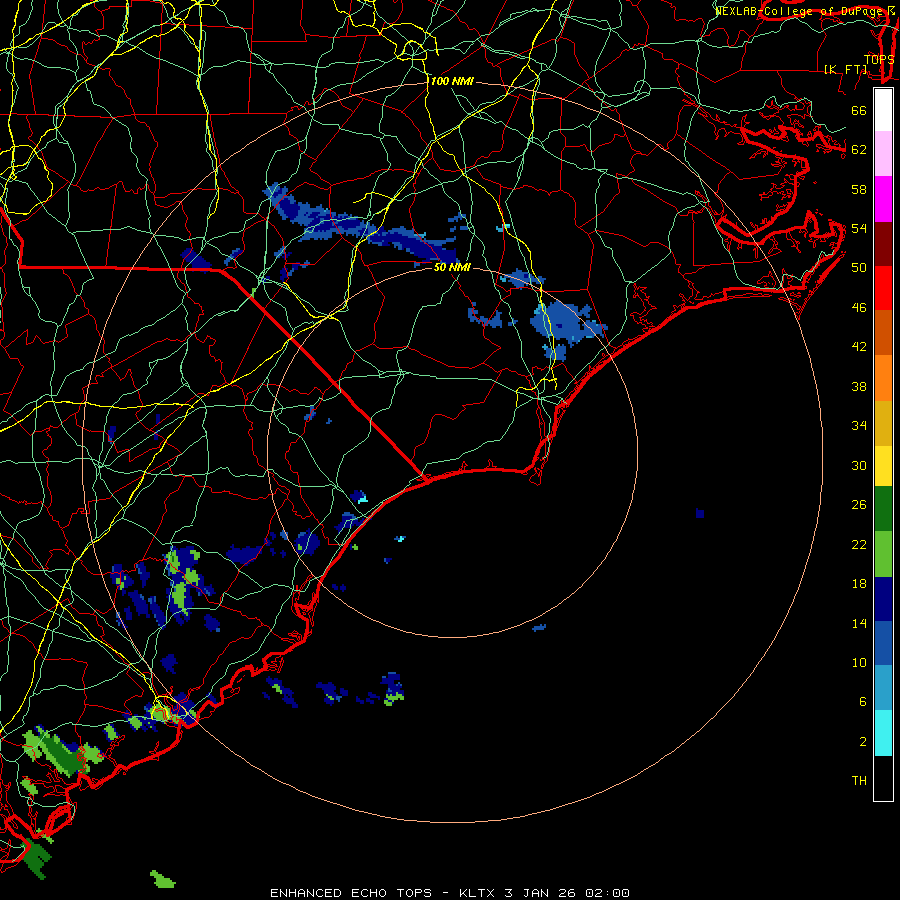Click the light green legend swatch
900x900 pixels.
click(x=883, y=554)
